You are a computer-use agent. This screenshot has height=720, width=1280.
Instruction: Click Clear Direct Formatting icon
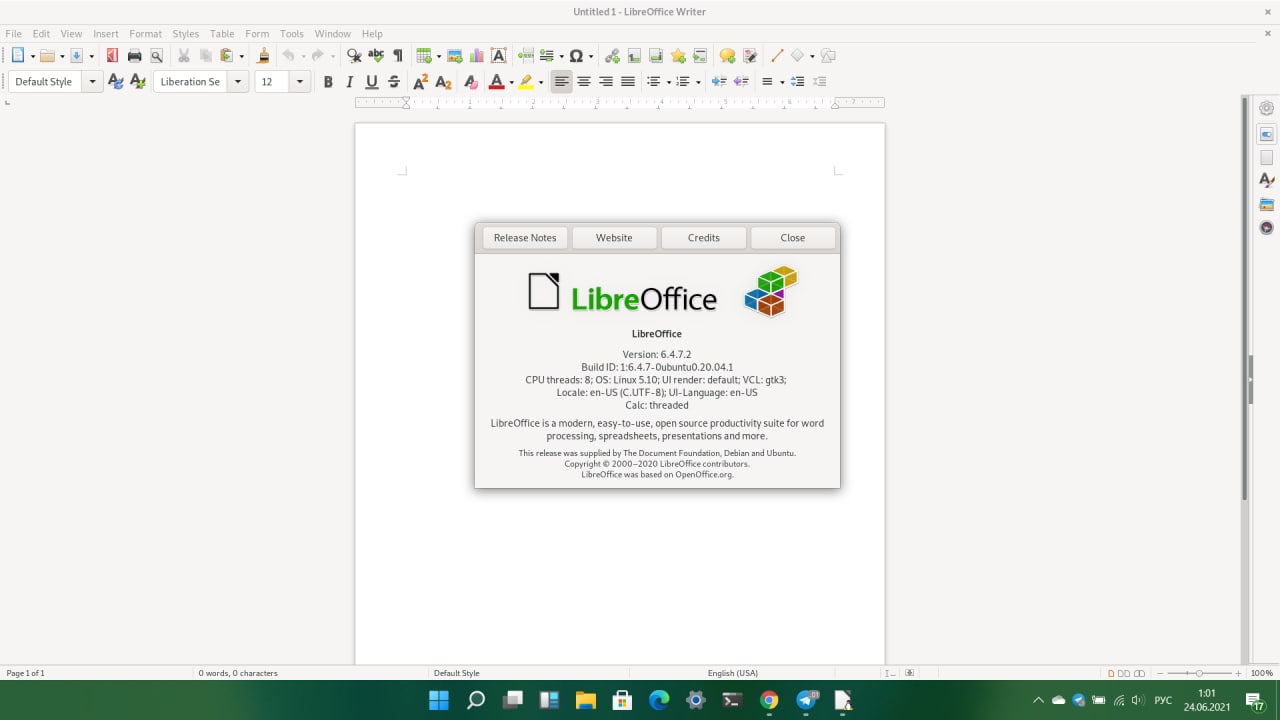click(470, 82)
